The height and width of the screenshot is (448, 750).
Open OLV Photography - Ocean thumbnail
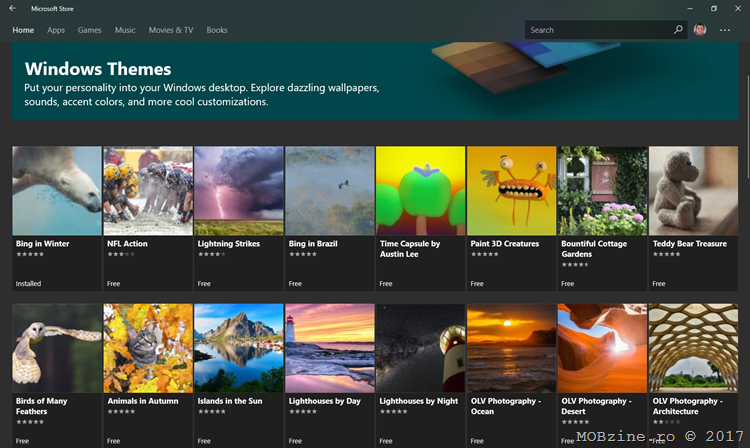pos(512,348)
